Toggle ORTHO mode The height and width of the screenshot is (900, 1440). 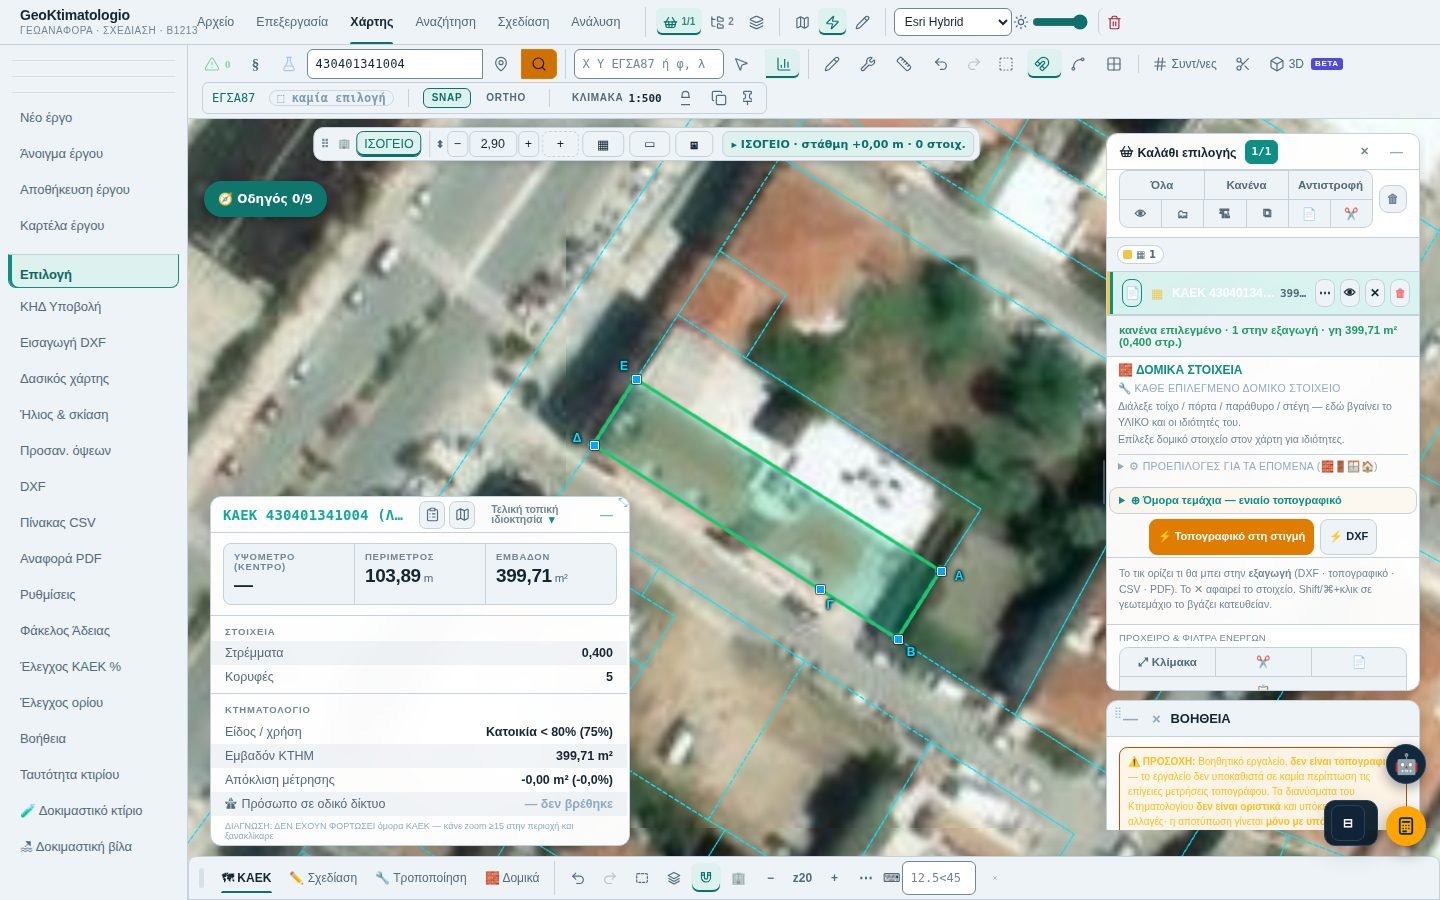click(x=506, y=98)
